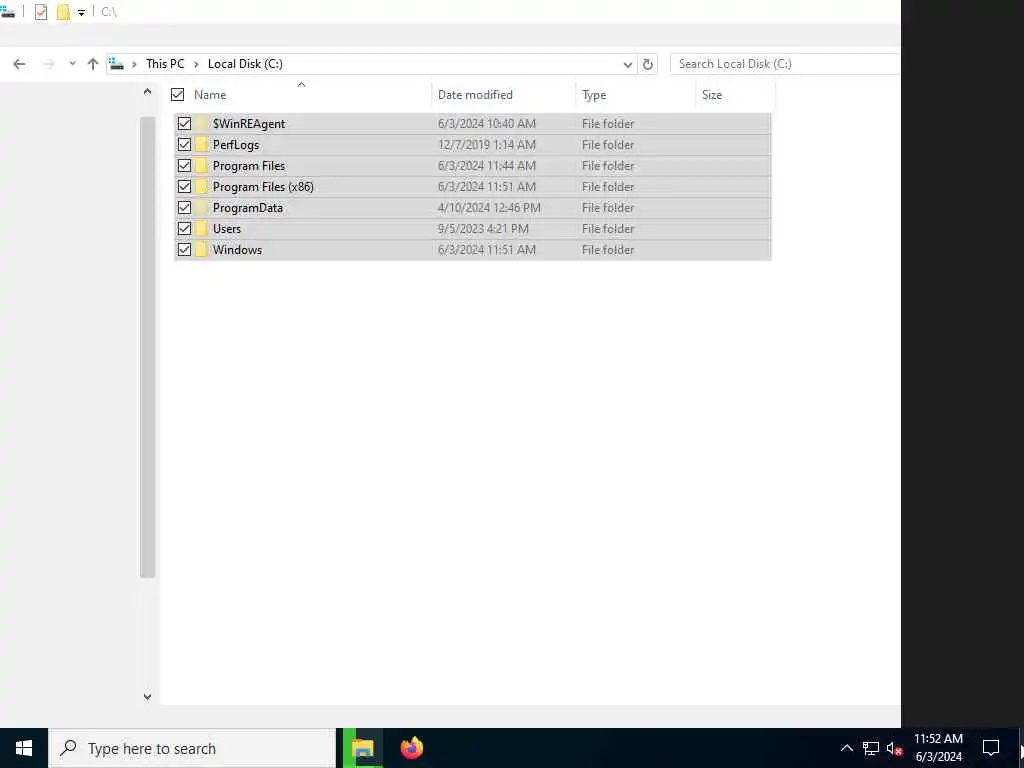
Task: Click the title bar drive system icon
Action: (8, 12)
